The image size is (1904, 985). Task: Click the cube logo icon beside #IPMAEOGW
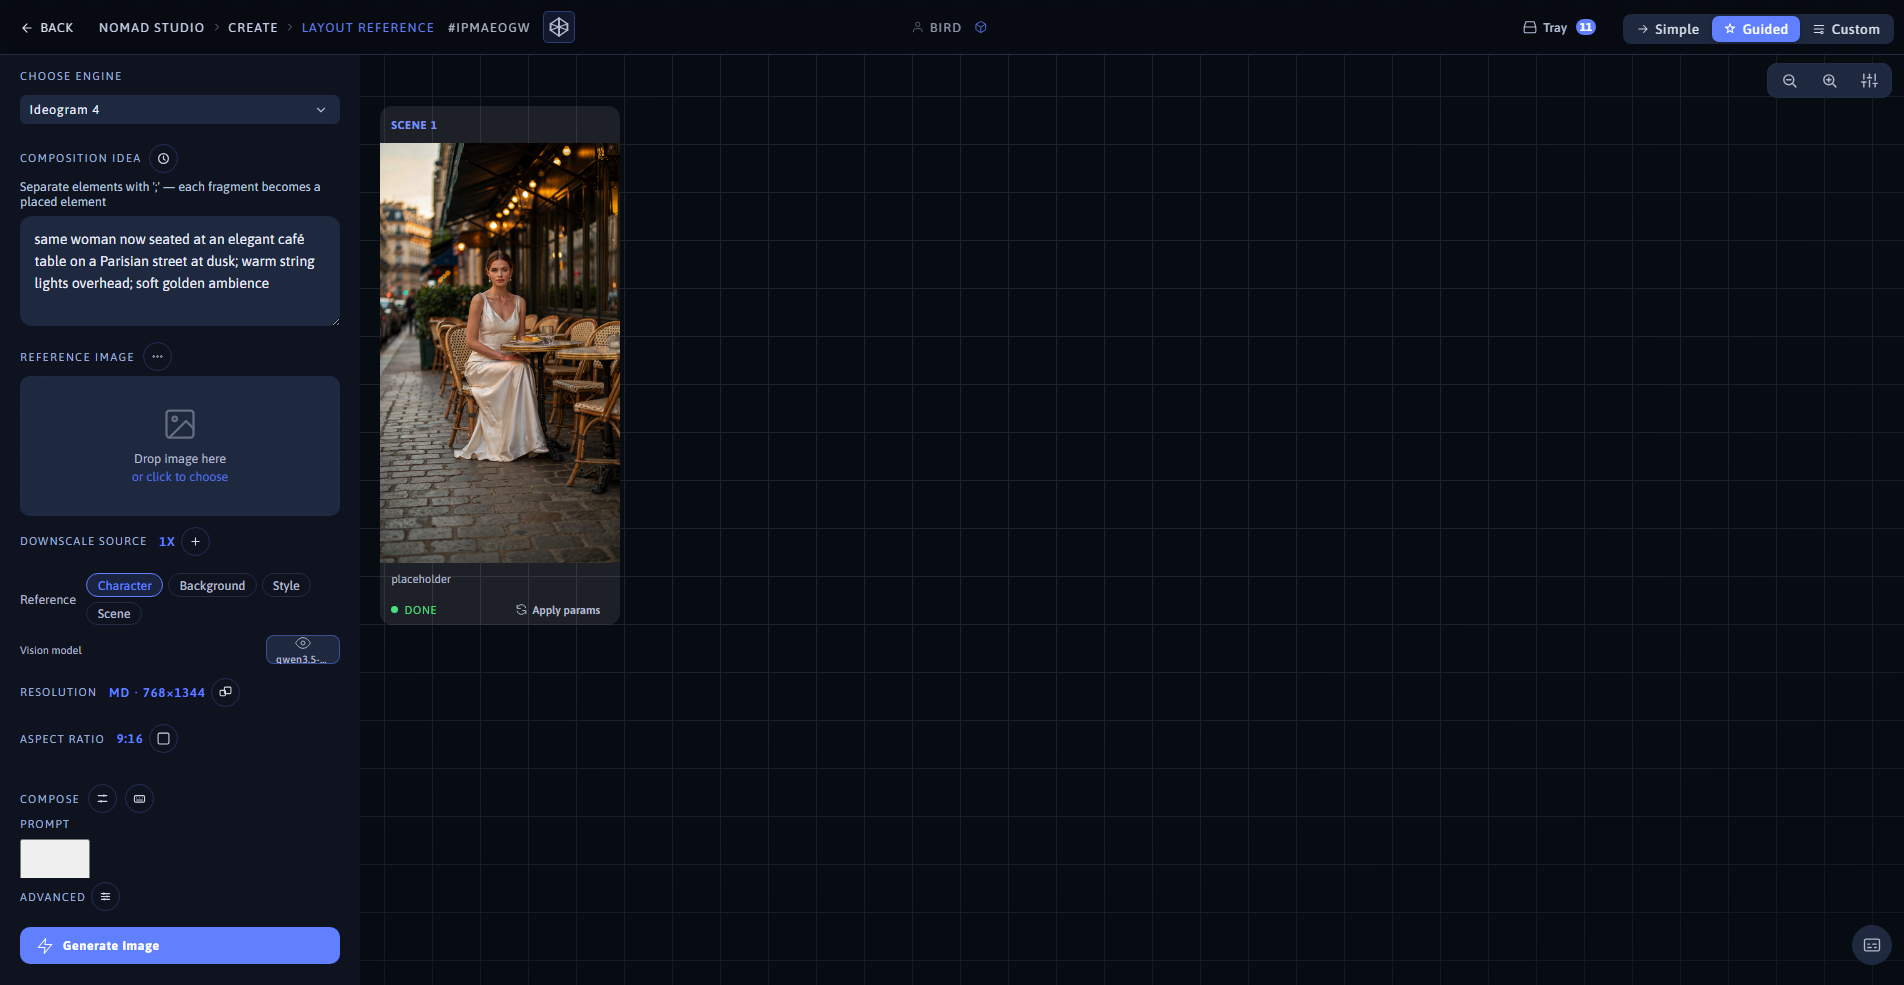pyautogui.click(x=559, y=27)
